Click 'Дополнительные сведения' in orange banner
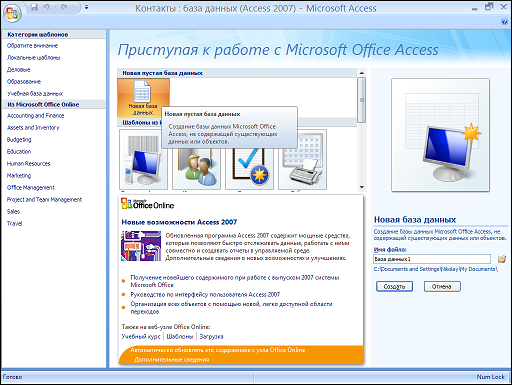 coord(172,360)
